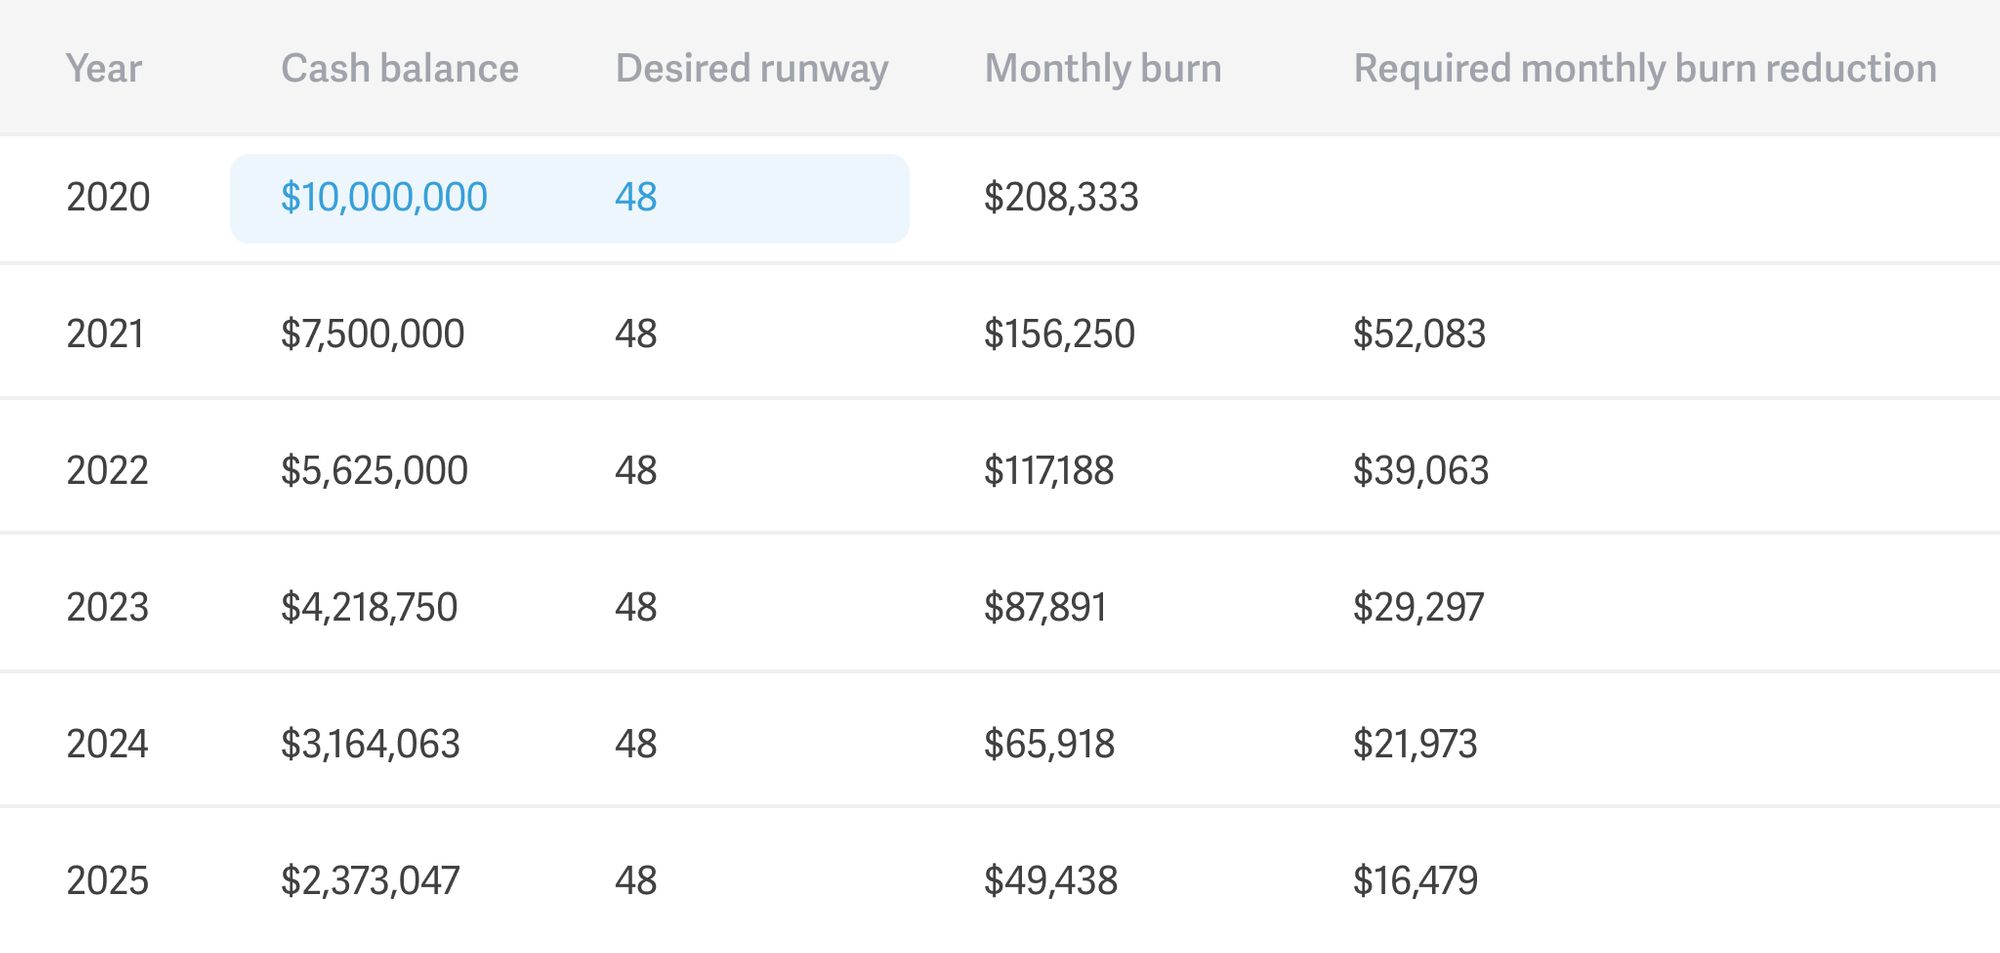Select the Cash balance column header
The image size is (2000, 953).
(x=400, y=68)
